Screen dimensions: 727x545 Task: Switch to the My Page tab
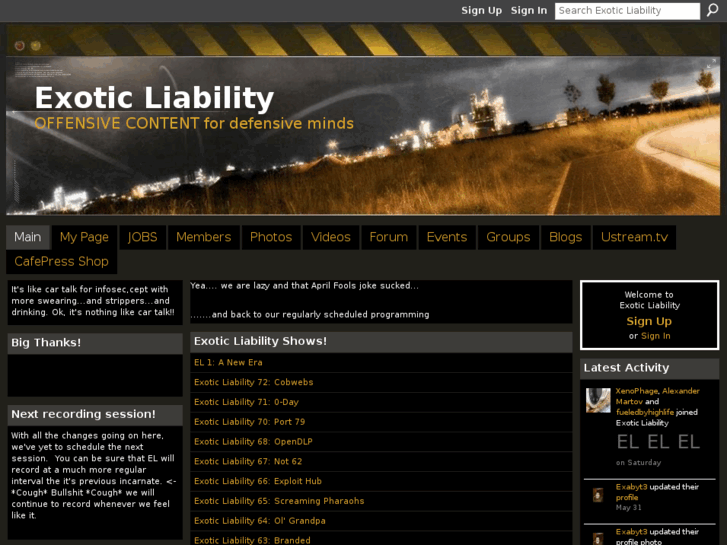coord(84,237)
